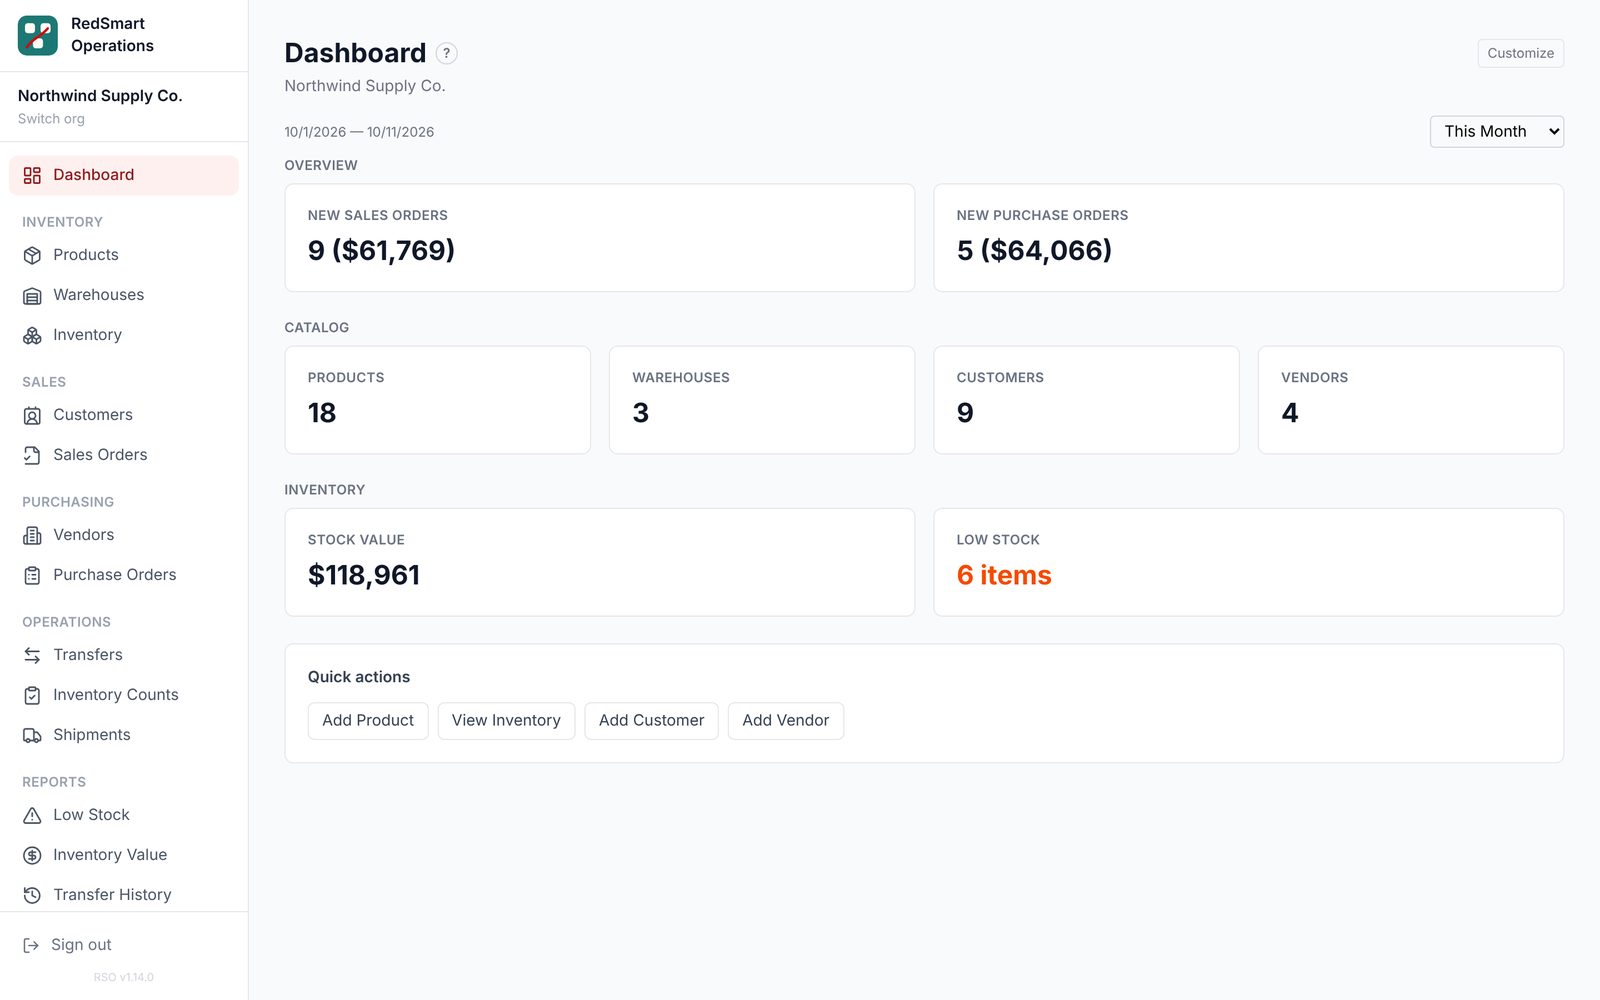The image size is (1600, 1000).
Task: Click the Warehouses building icon
Action: [x=32, y=295]
